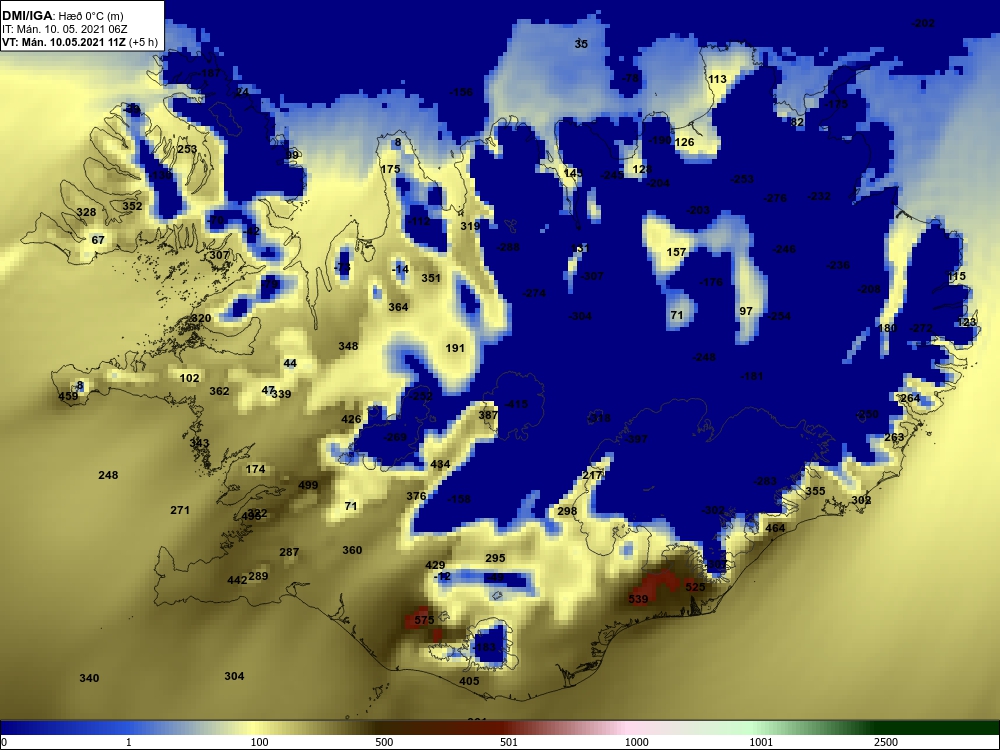Click the map value '44'
This screenshot has height=750, width=1000.
[290, 364]
